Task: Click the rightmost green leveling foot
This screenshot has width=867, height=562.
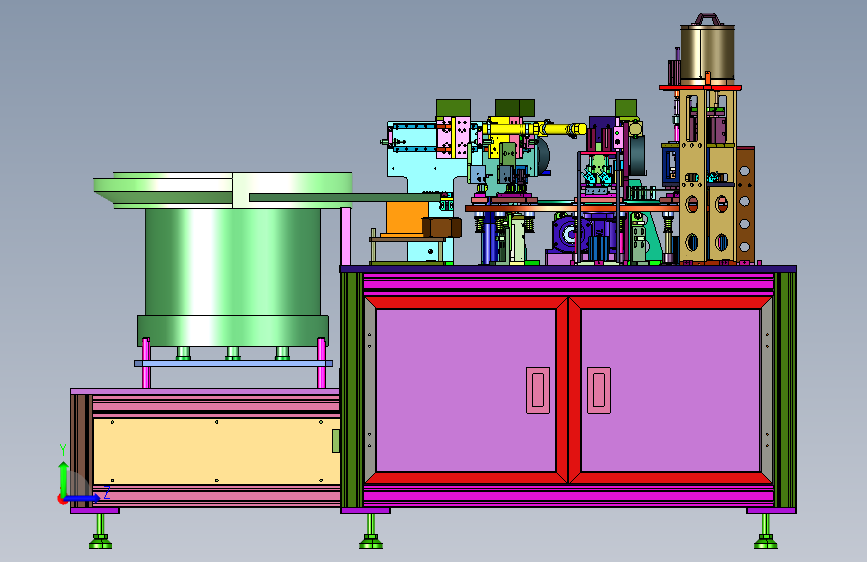Action: (765, 532)
